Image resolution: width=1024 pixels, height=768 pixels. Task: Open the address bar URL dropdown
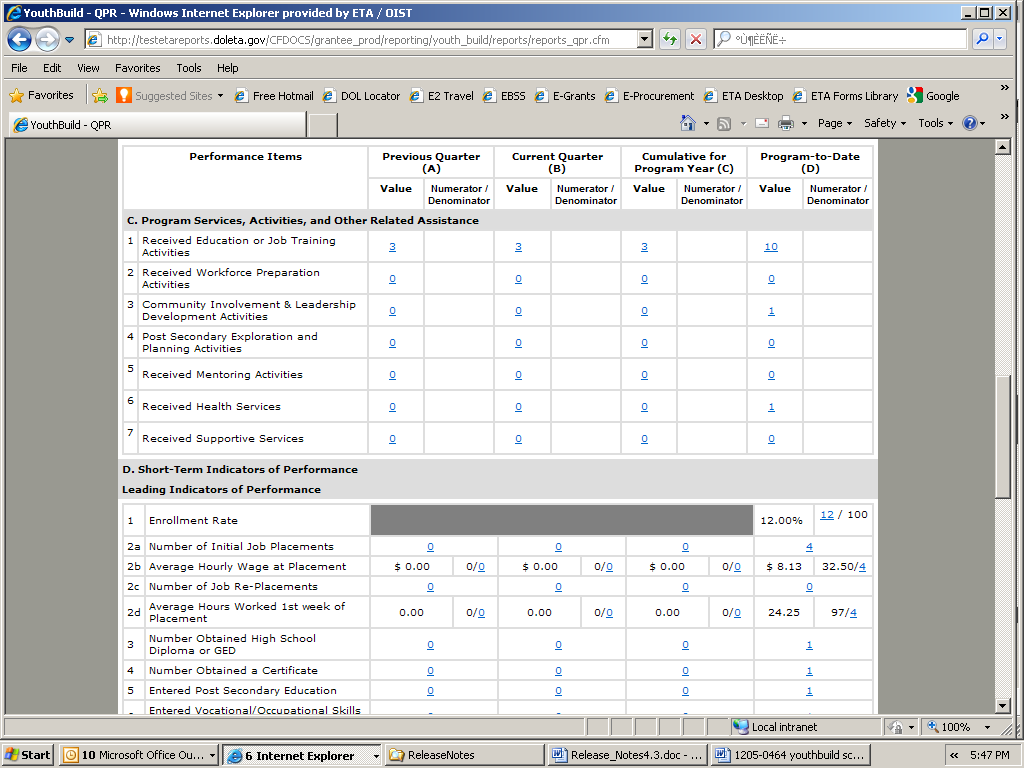tap(644, 40)
